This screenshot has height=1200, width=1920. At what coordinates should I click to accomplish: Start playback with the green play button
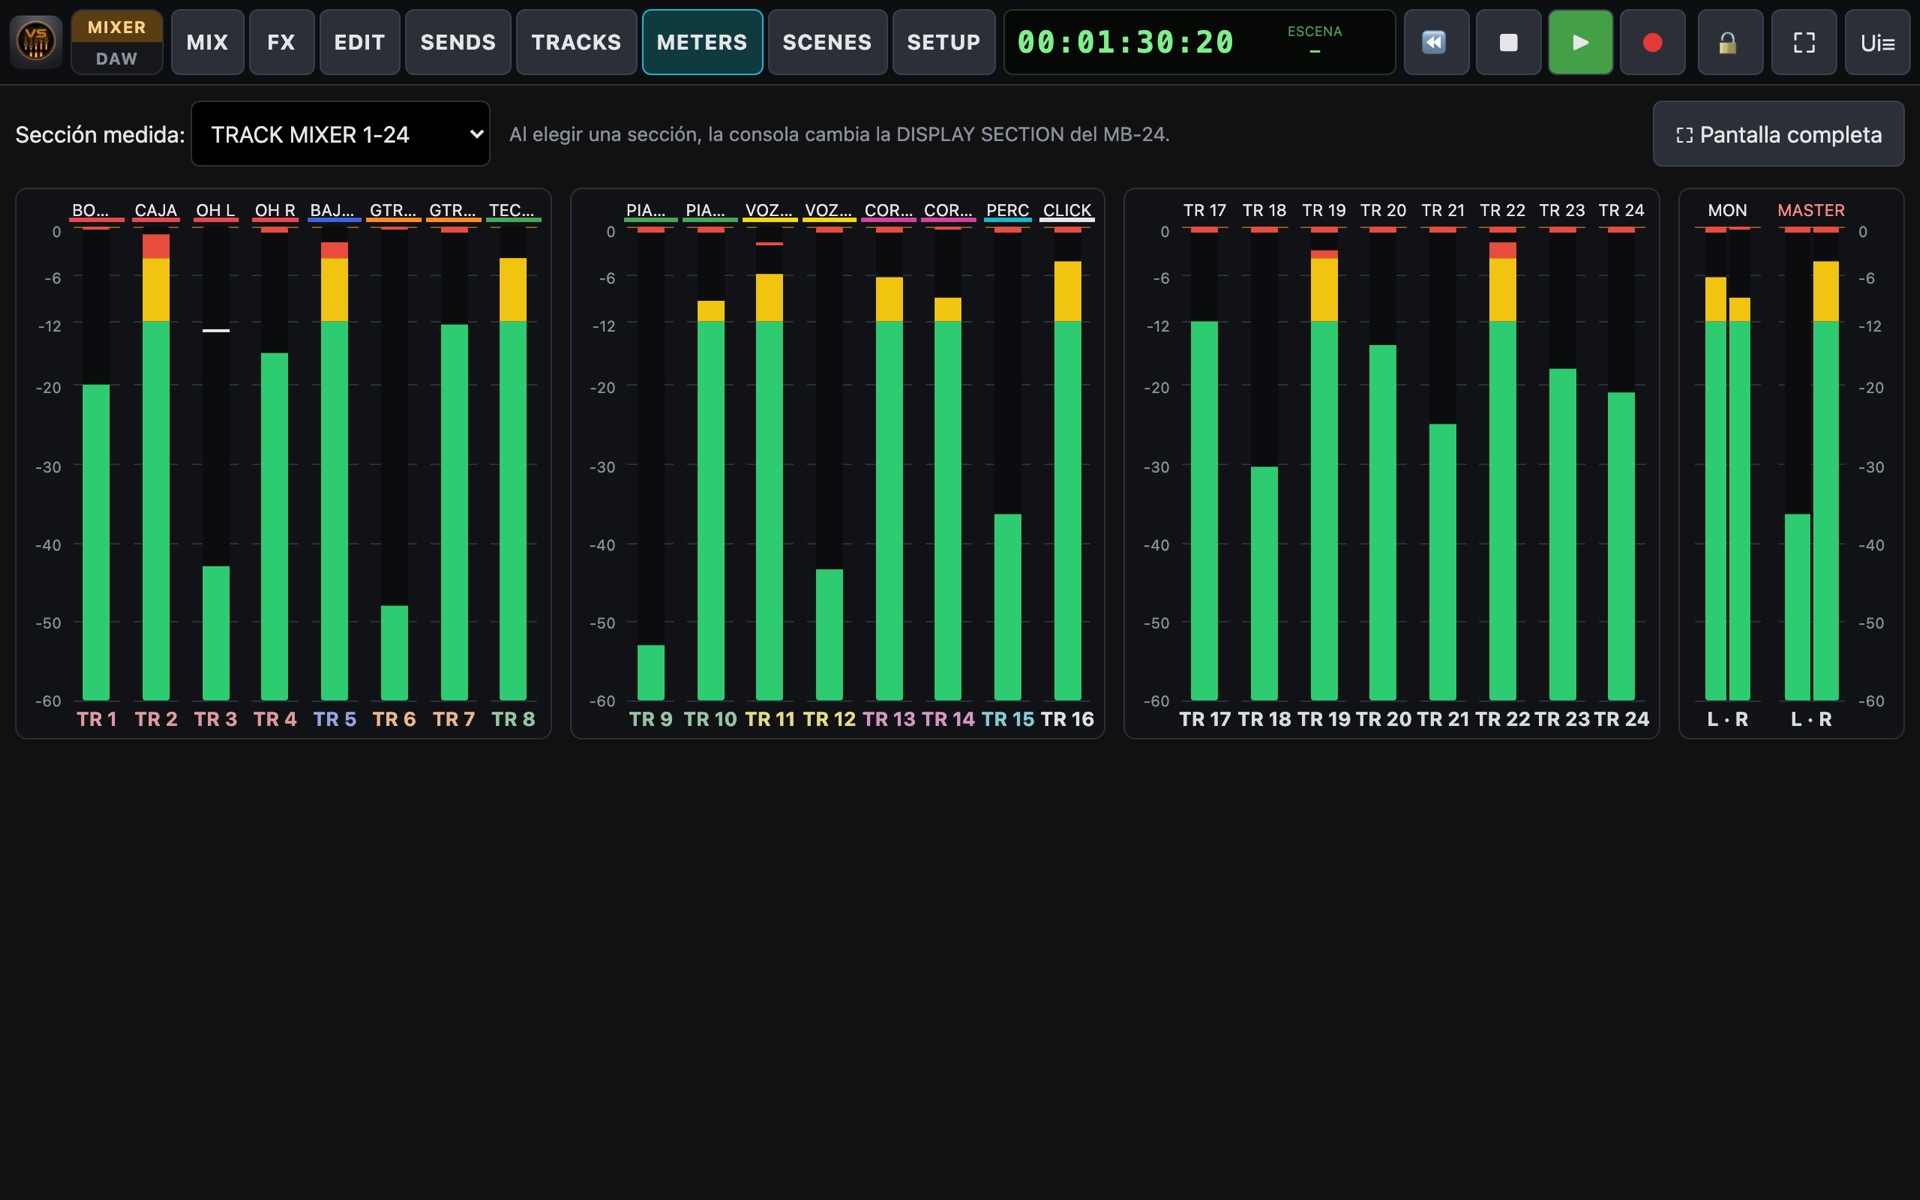click(1580, 42)
